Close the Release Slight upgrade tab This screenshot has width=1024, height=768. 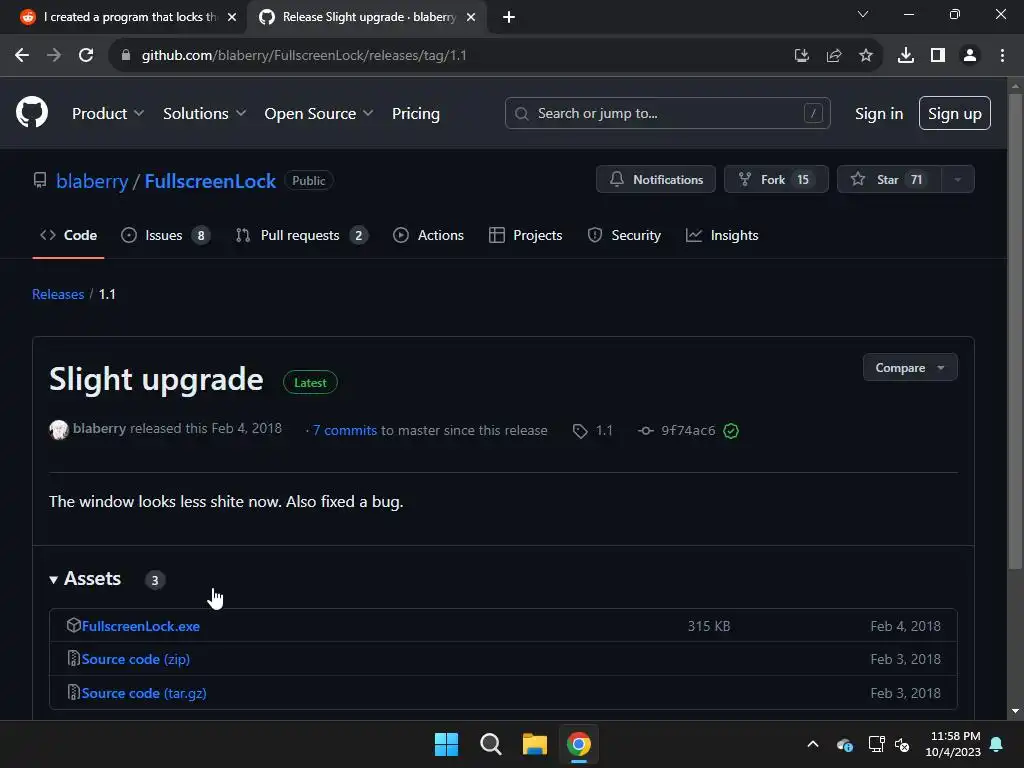(471, 17)
